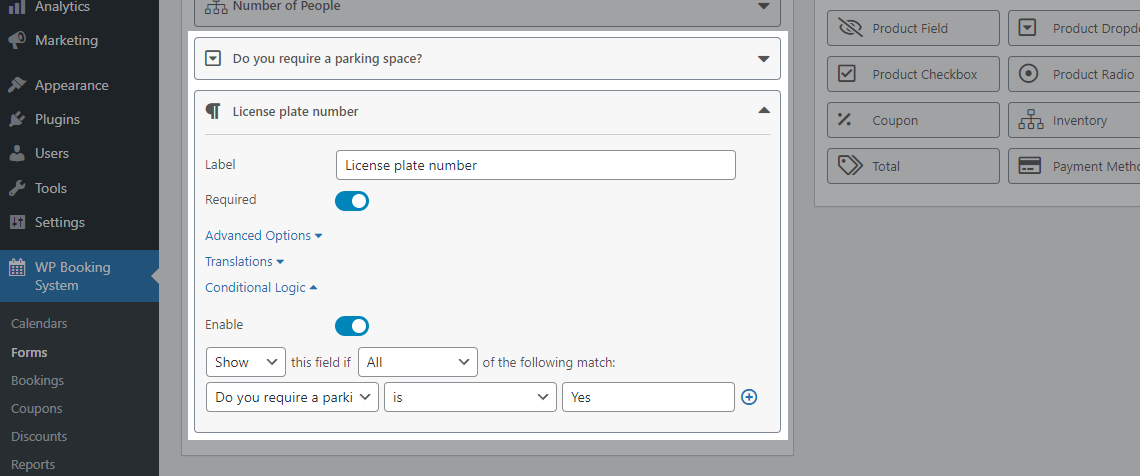Screen dimensions: 1140x476
Task: Toggle the Required switch off
Action: 352,201
